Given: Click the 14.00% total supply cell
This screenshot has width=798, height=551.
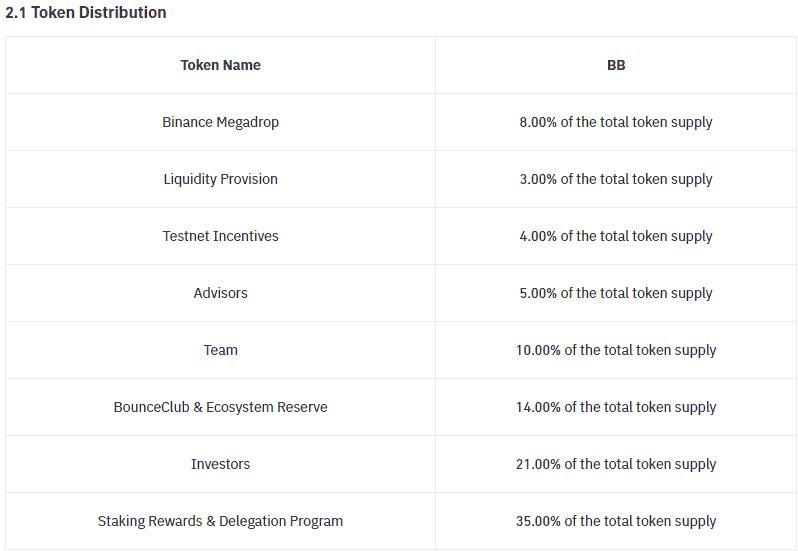Looking at the screenshot, I should click(x=616, y=407).
